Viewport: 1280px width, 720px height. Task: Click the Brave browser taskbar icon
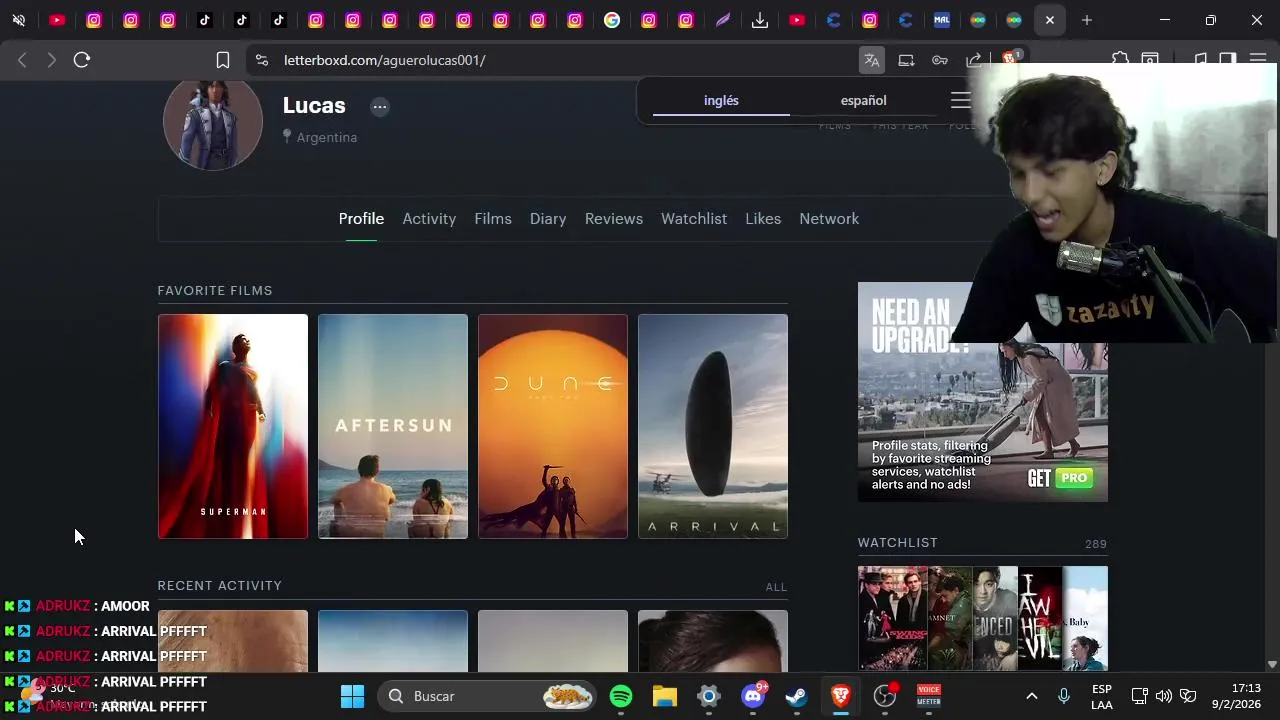pos(841,696)
